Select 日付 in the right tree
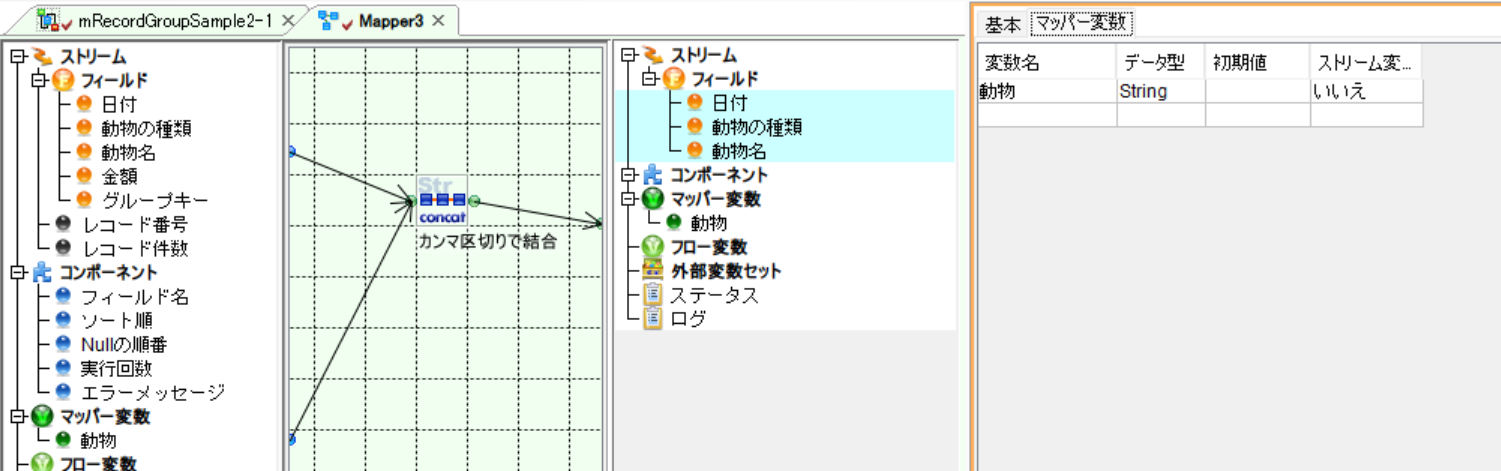 [x=729, y=103]
